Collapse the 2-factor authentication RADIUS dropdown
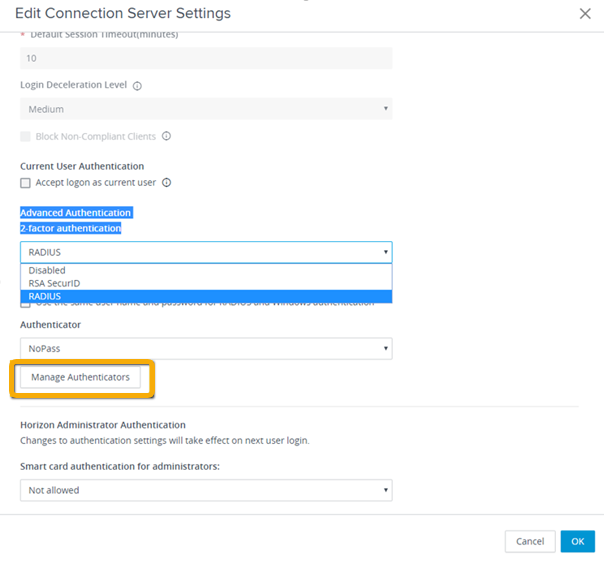Image resolution: width=604 pixels, height=561 pixels. coord(205,252)
